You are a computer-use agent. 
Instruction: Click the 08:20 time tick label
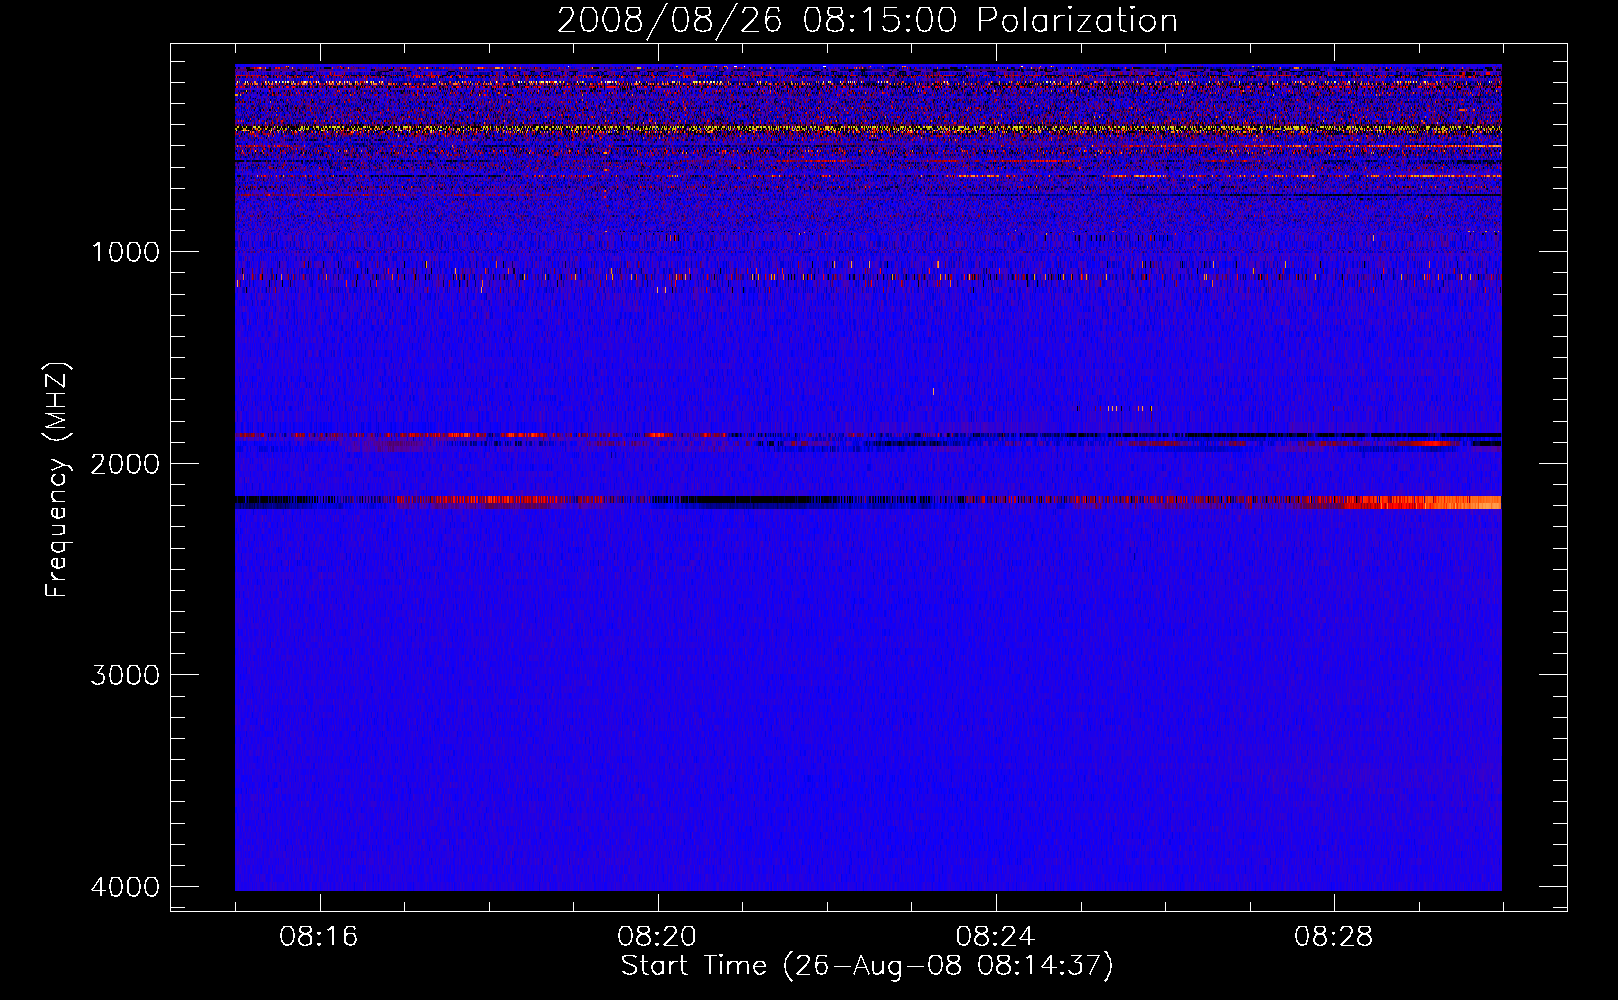657,937
